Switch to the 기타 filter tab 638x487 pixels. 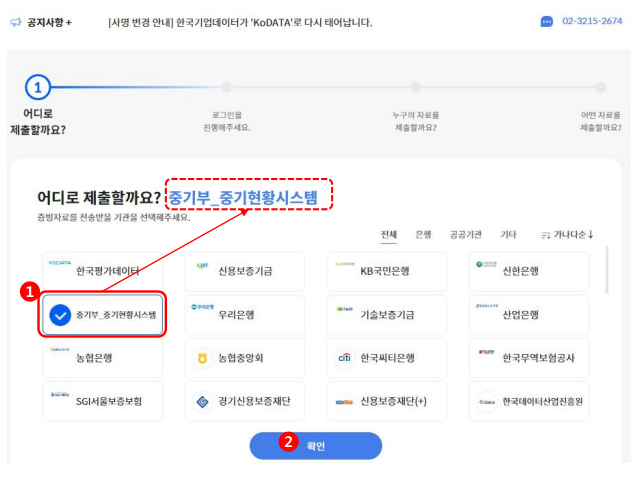[x=508, y=235]
